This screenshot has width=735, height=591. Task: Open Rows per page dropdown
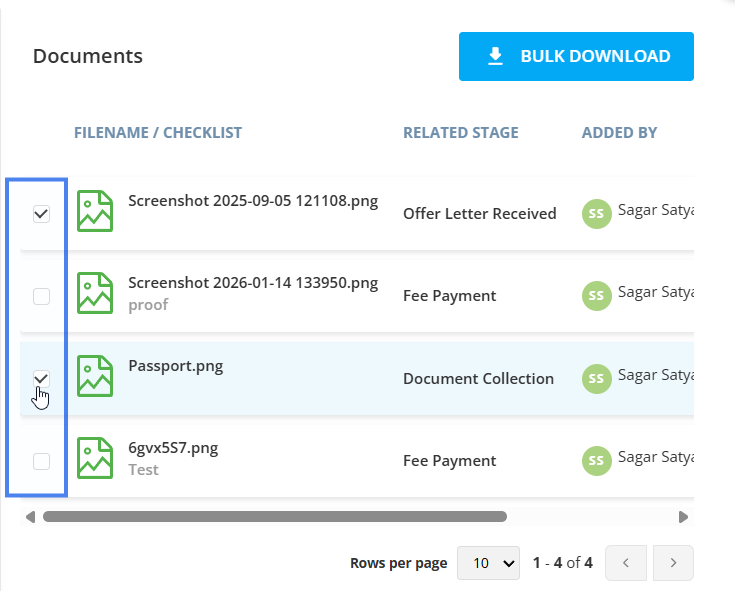pos(488,563)
